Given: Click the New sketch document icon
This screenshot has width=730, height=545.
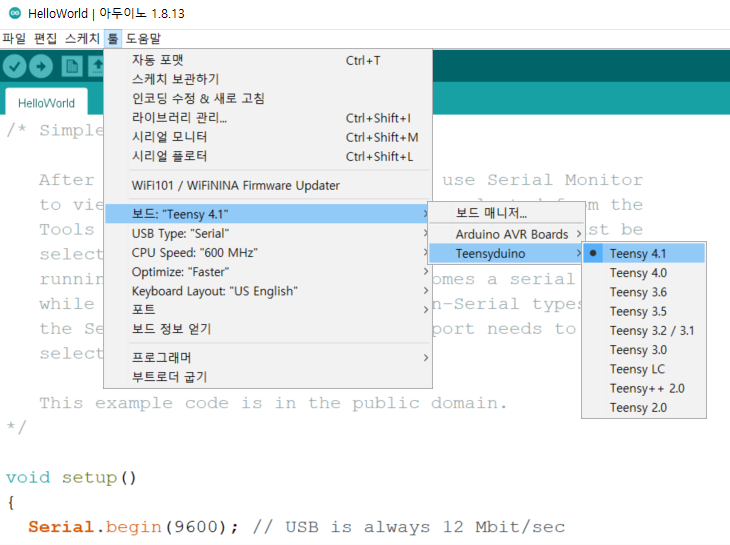Looking at the screenshot, I should pos(72,67).
